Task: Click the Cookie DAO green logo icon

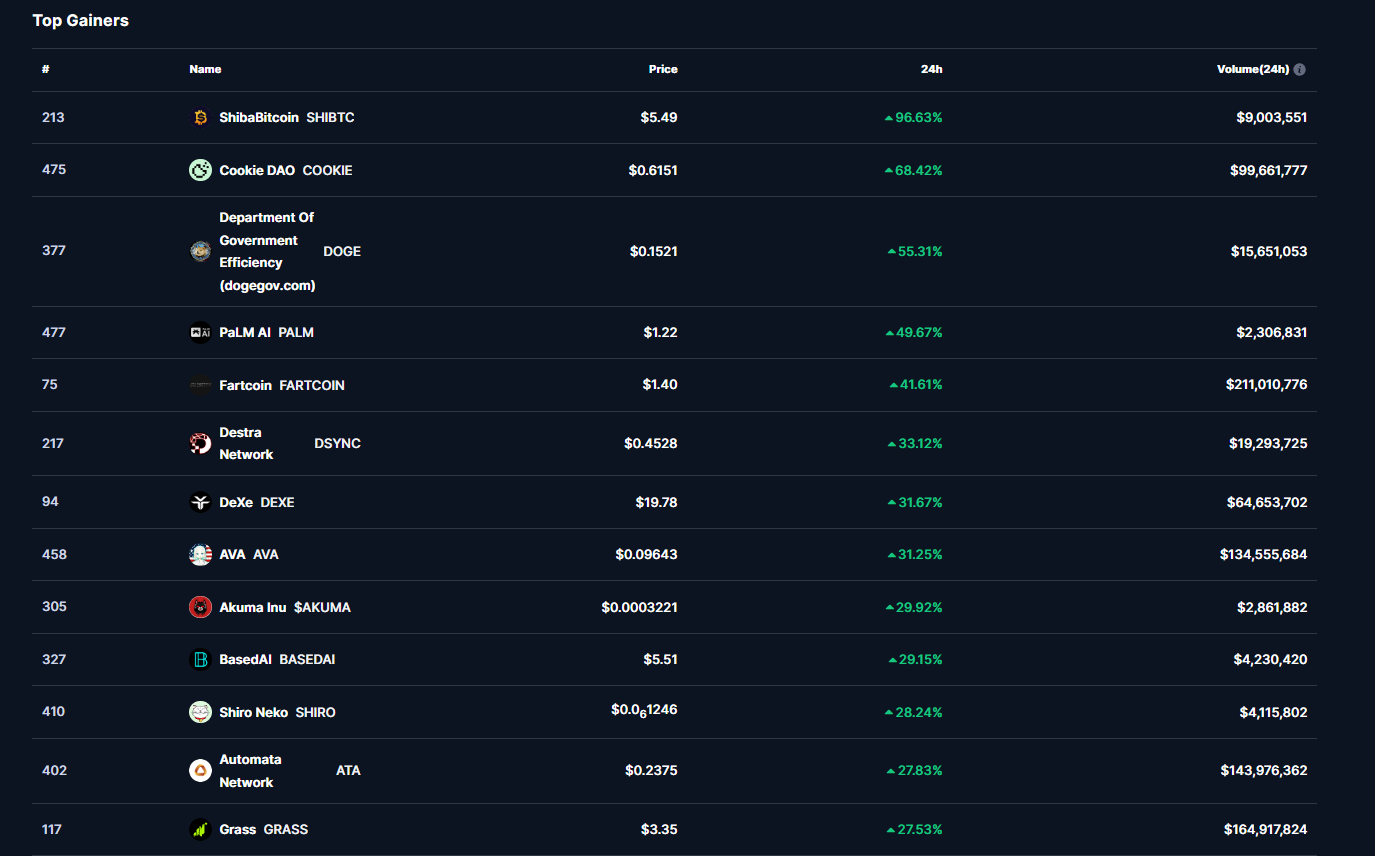Action: [x=200, y=170]
